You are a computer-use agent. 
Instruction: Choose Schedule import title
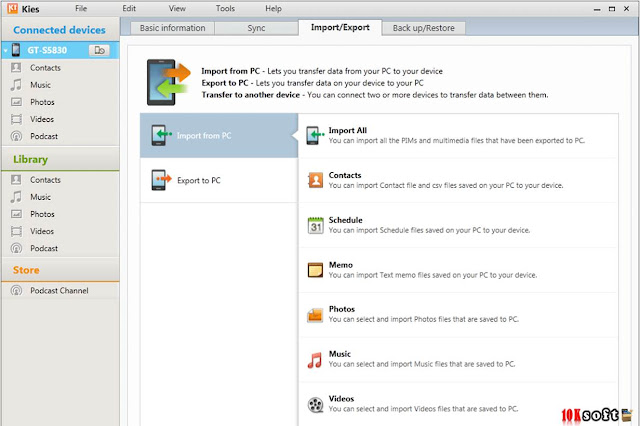(x=345, y=220)
